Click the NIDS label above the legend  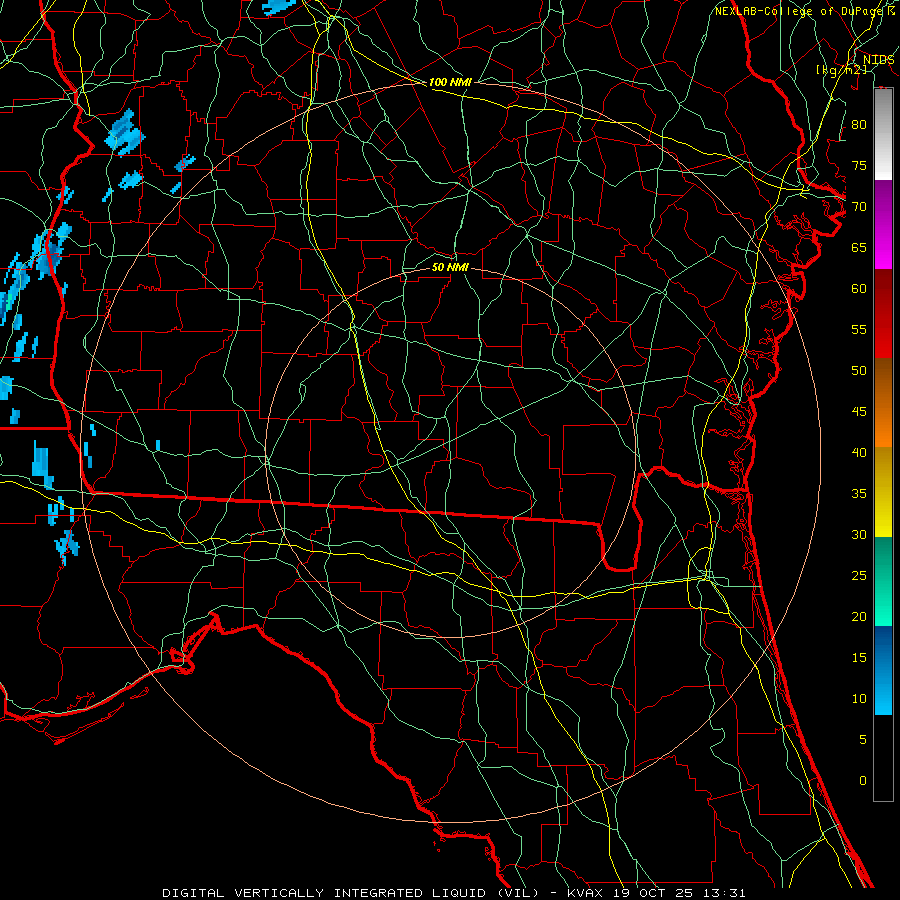pyautogui.click(x=878, y=60)
